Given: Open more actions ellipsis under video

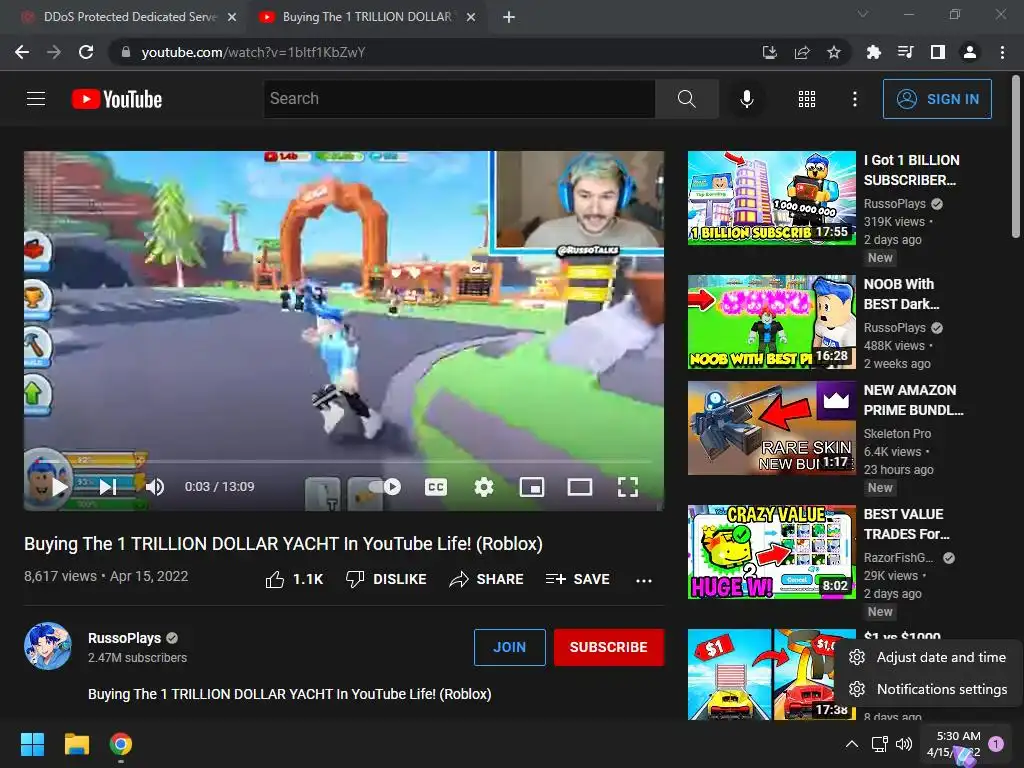Looking at the screenshot, I should click(644, 580).
